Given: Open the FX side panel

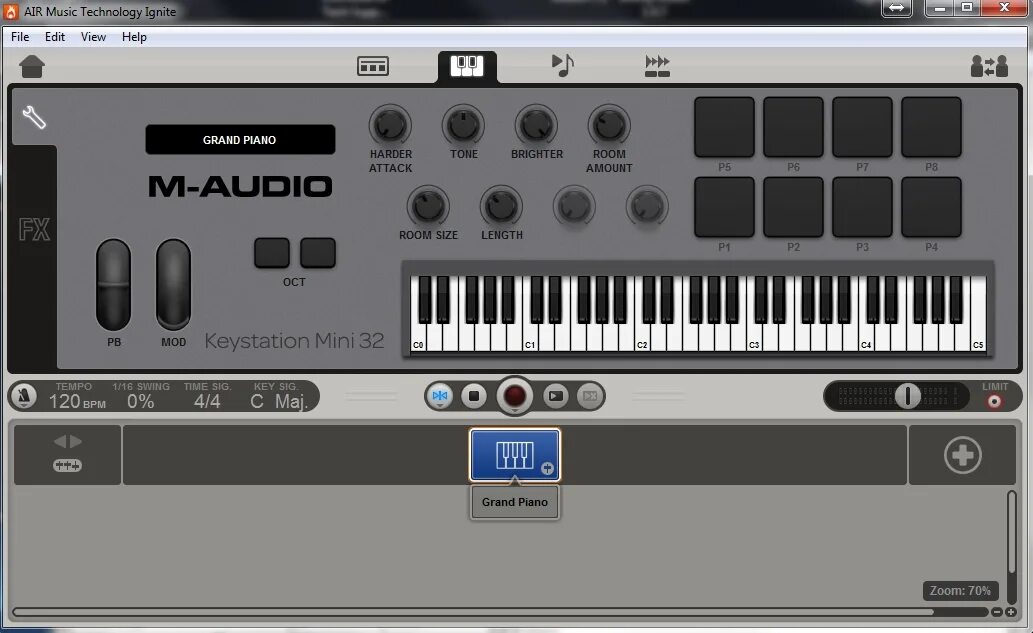Looking at the screenshot, I should coord(34,229).
